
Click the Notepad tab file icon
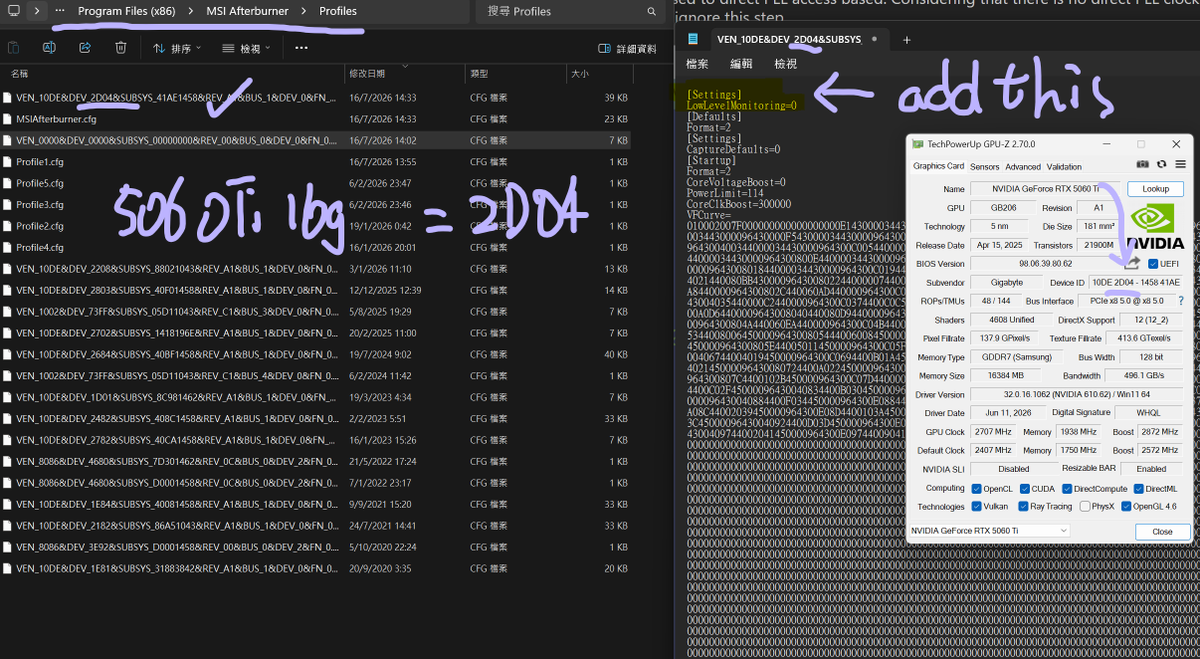pos(692,39)
